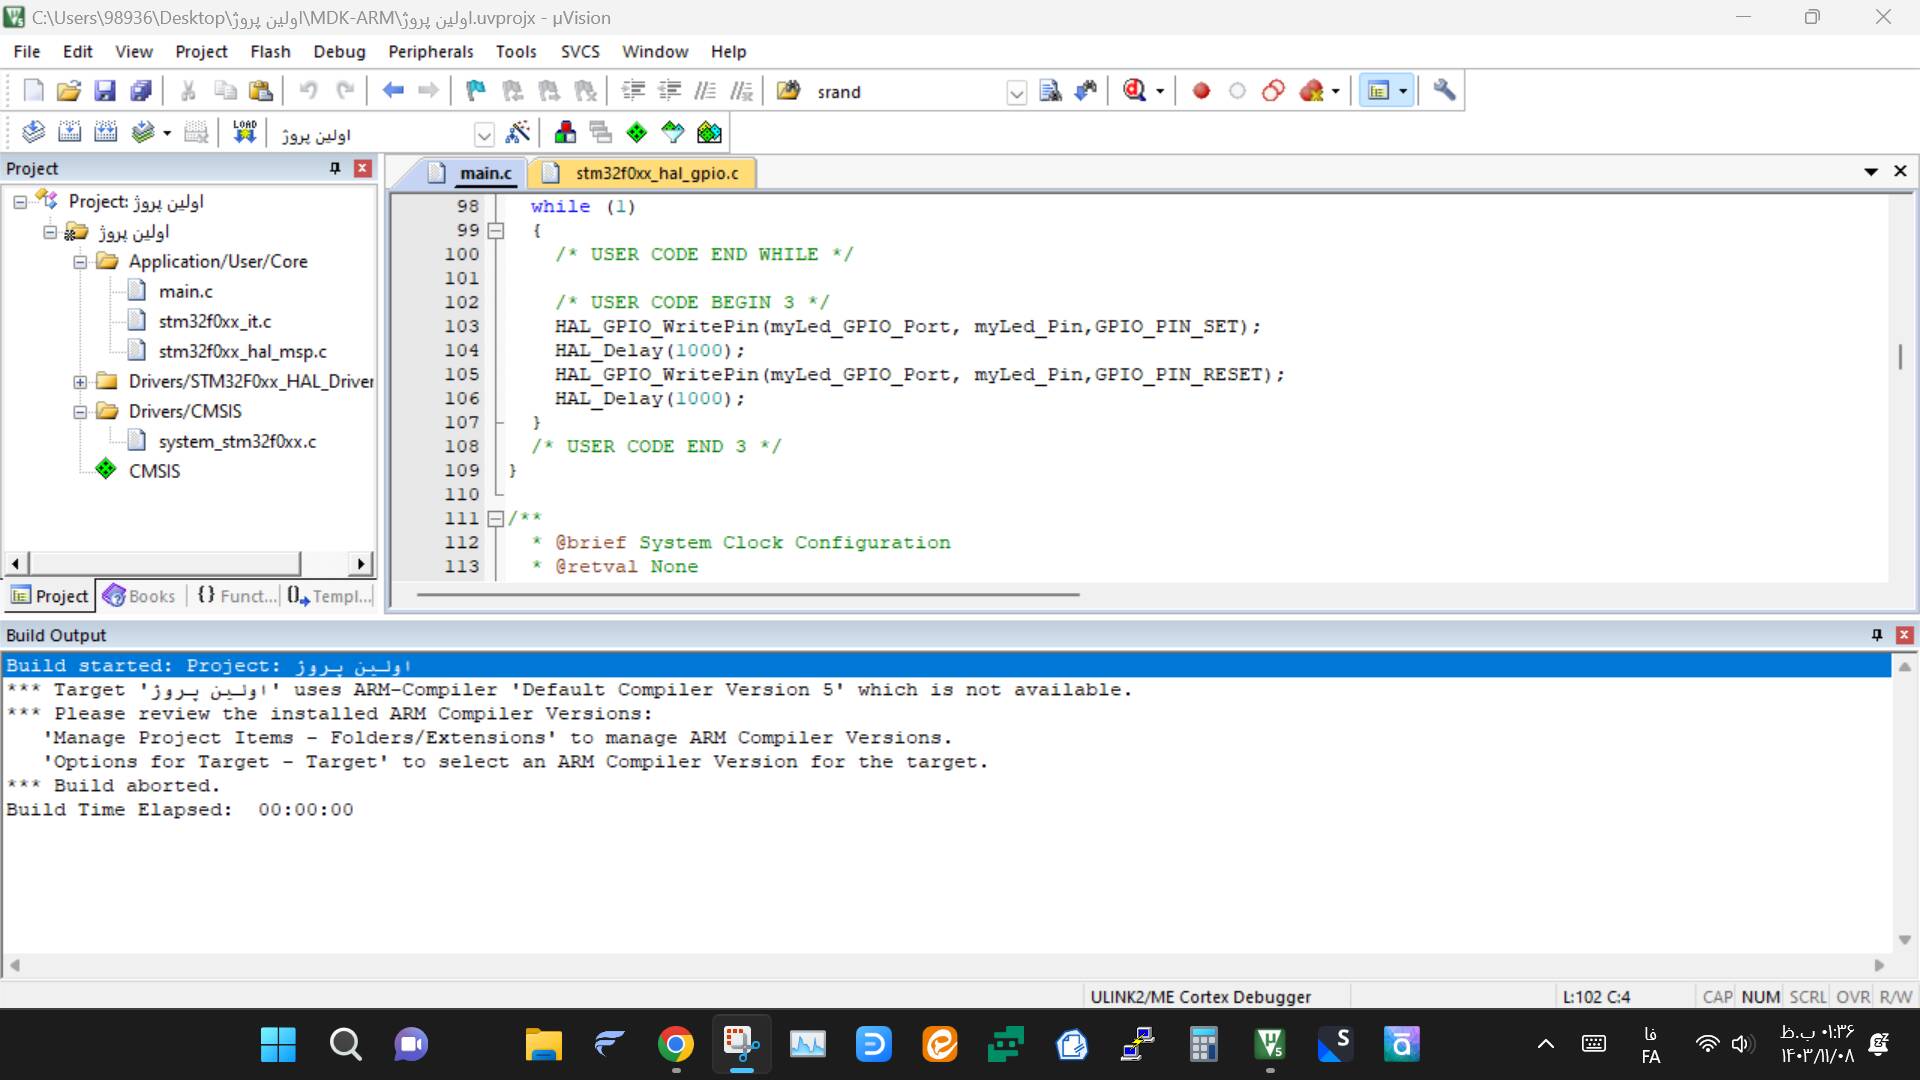Image resolution: width=1920 pixels, height=1080 pixels.
Task: Open the find combo box dropdown next to srand
Action: click(1016, 93)
